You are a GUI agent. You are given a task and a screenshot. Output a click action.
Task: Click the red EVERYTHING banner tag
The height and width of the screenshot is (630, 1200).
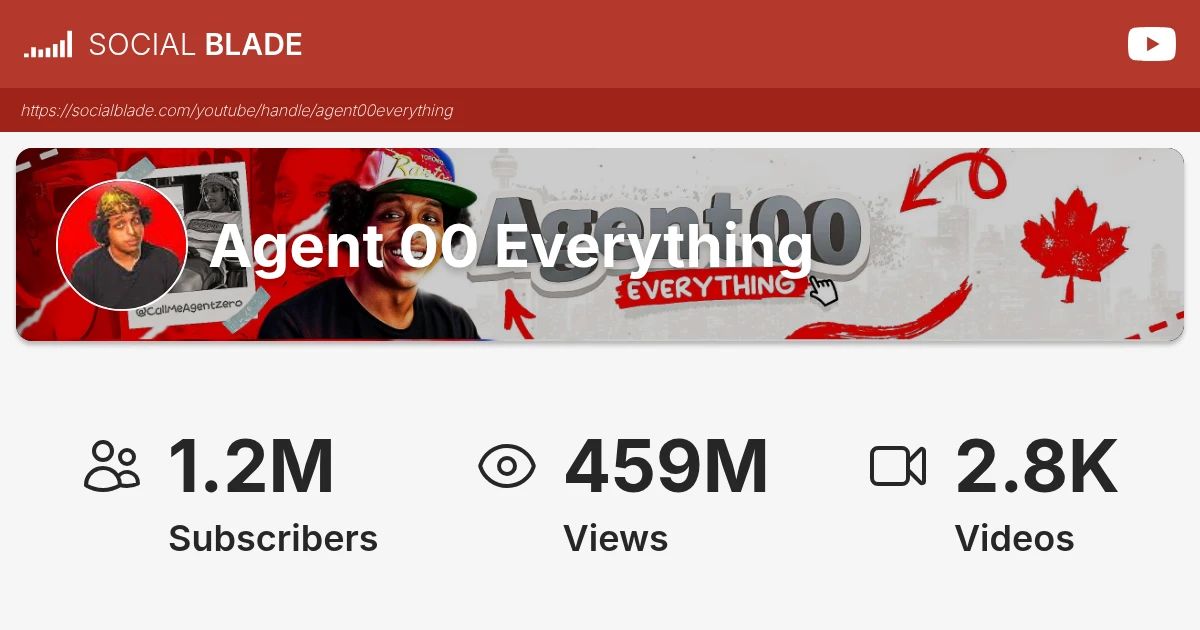[x=710, y=287]
